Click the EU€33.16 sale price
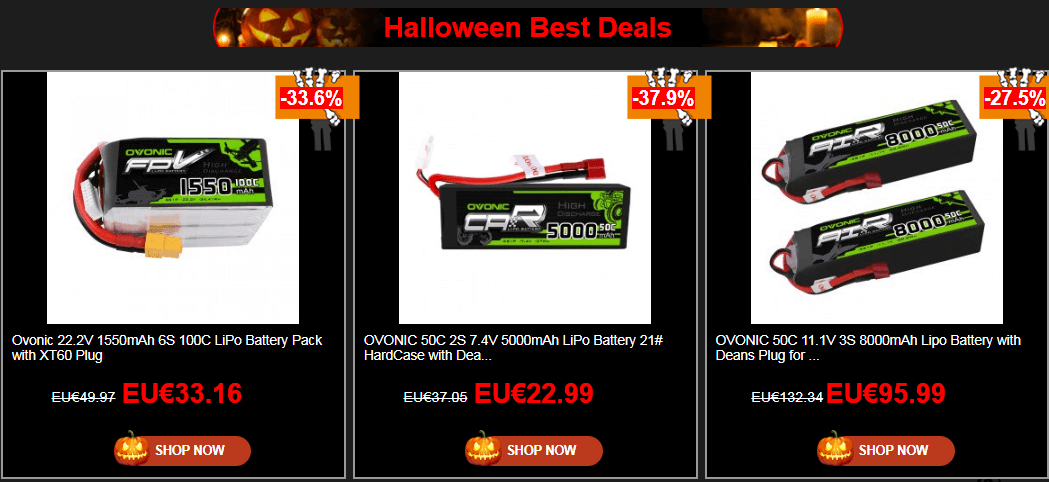This screenshot has height=482, width=1049. [182, 394]
